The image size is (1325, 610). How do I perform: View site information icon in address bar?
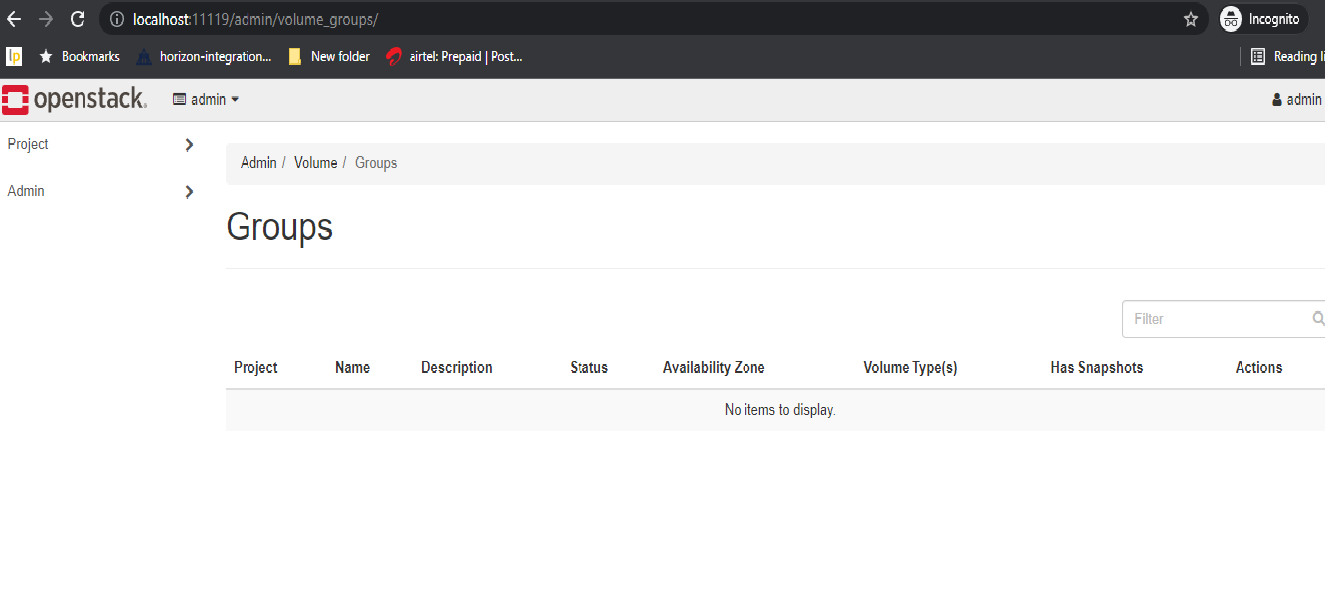coord(117,19)
